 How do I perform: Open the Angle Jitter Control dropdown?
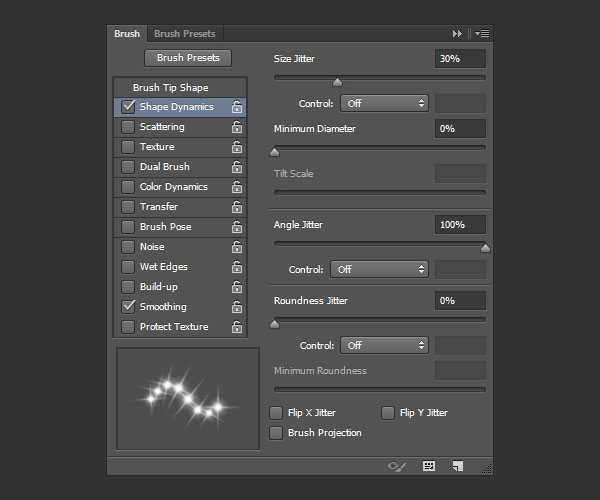[379, 269]
